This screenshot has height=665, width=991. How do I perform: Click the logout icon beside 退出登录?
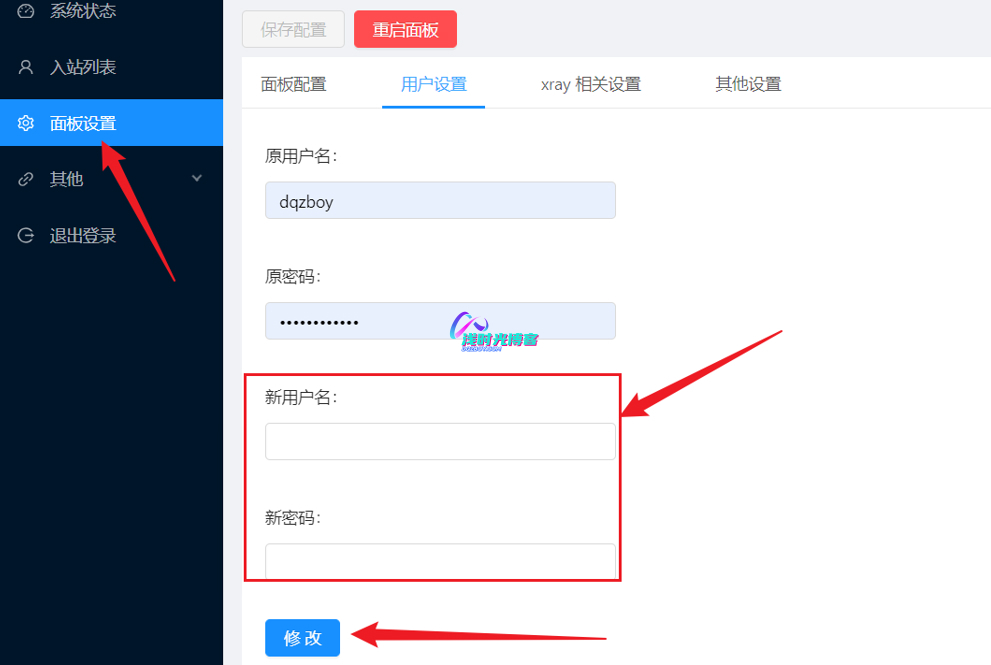point(25,236)
